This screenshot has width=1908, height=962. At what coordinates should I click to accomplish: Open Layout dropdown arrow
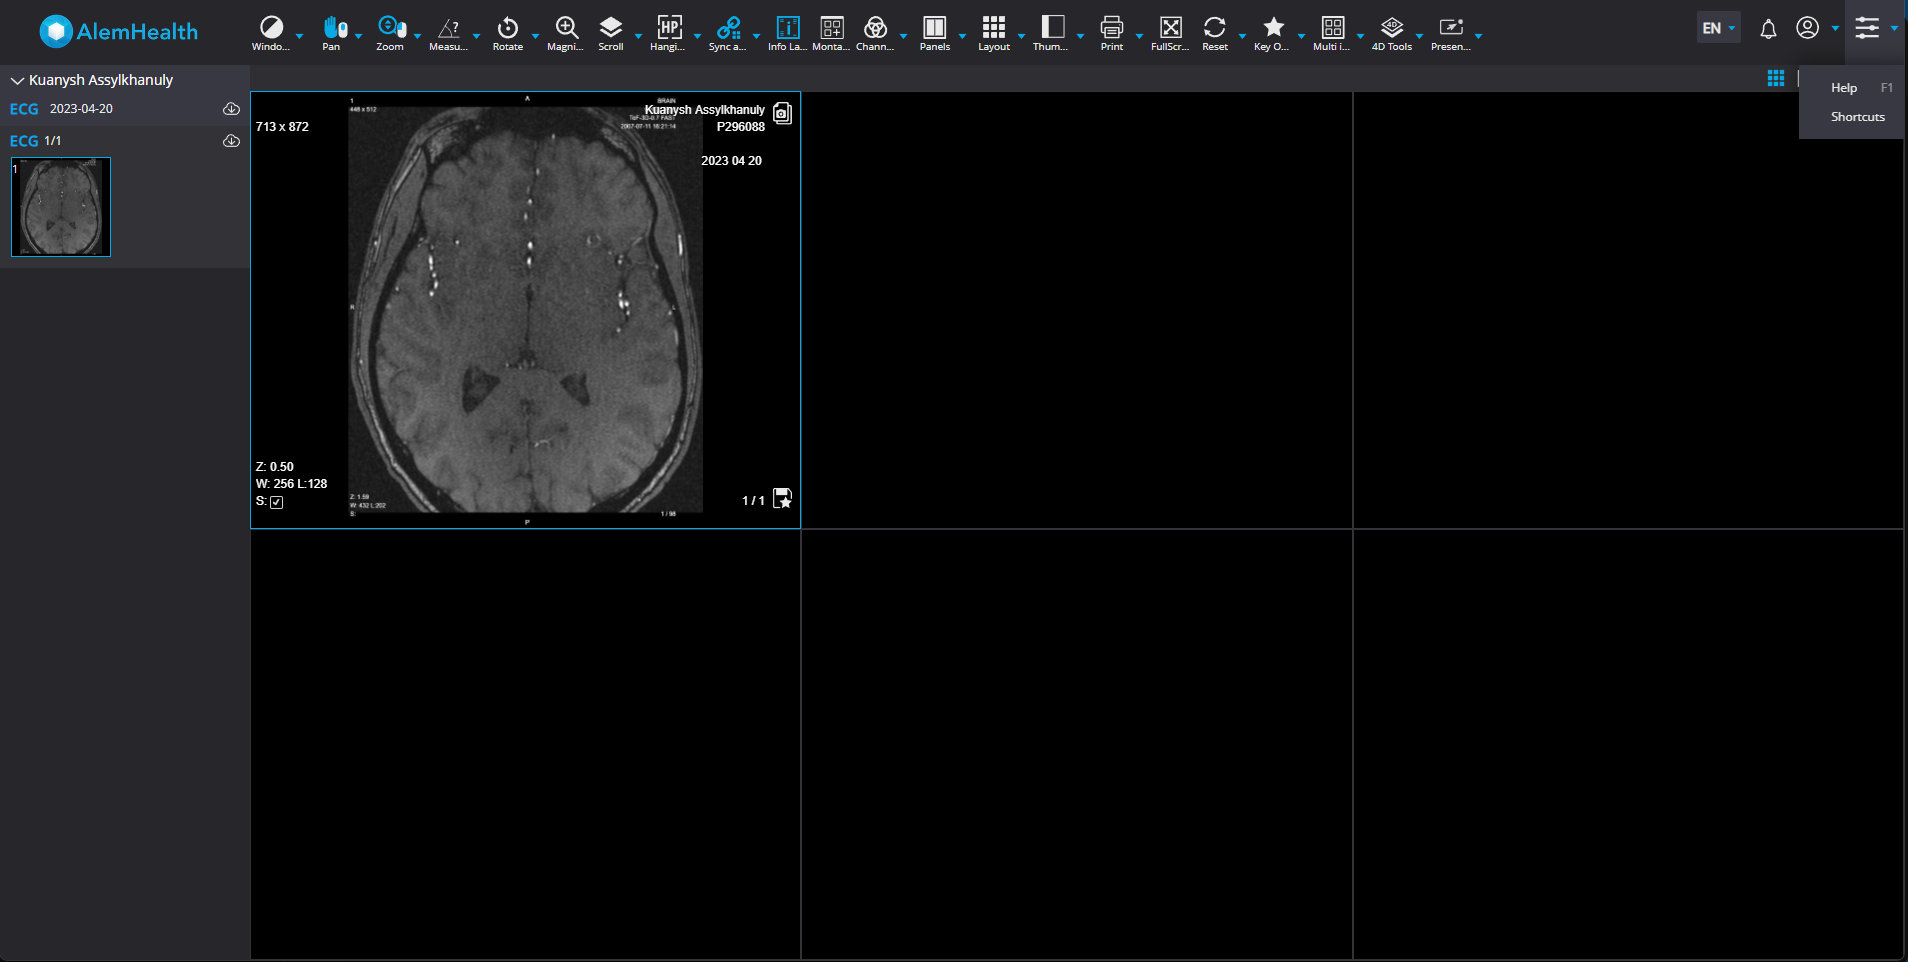pyautogui.click(x=1021, y=35)
